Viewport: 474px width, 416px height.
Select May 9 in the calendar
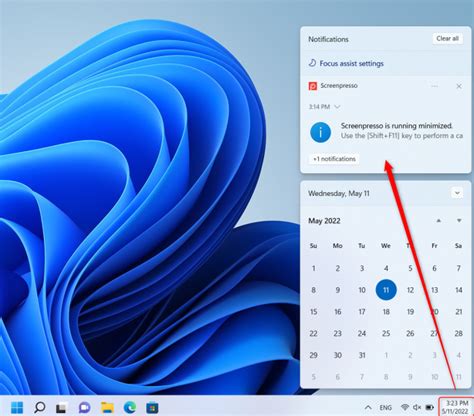[338, 290]
